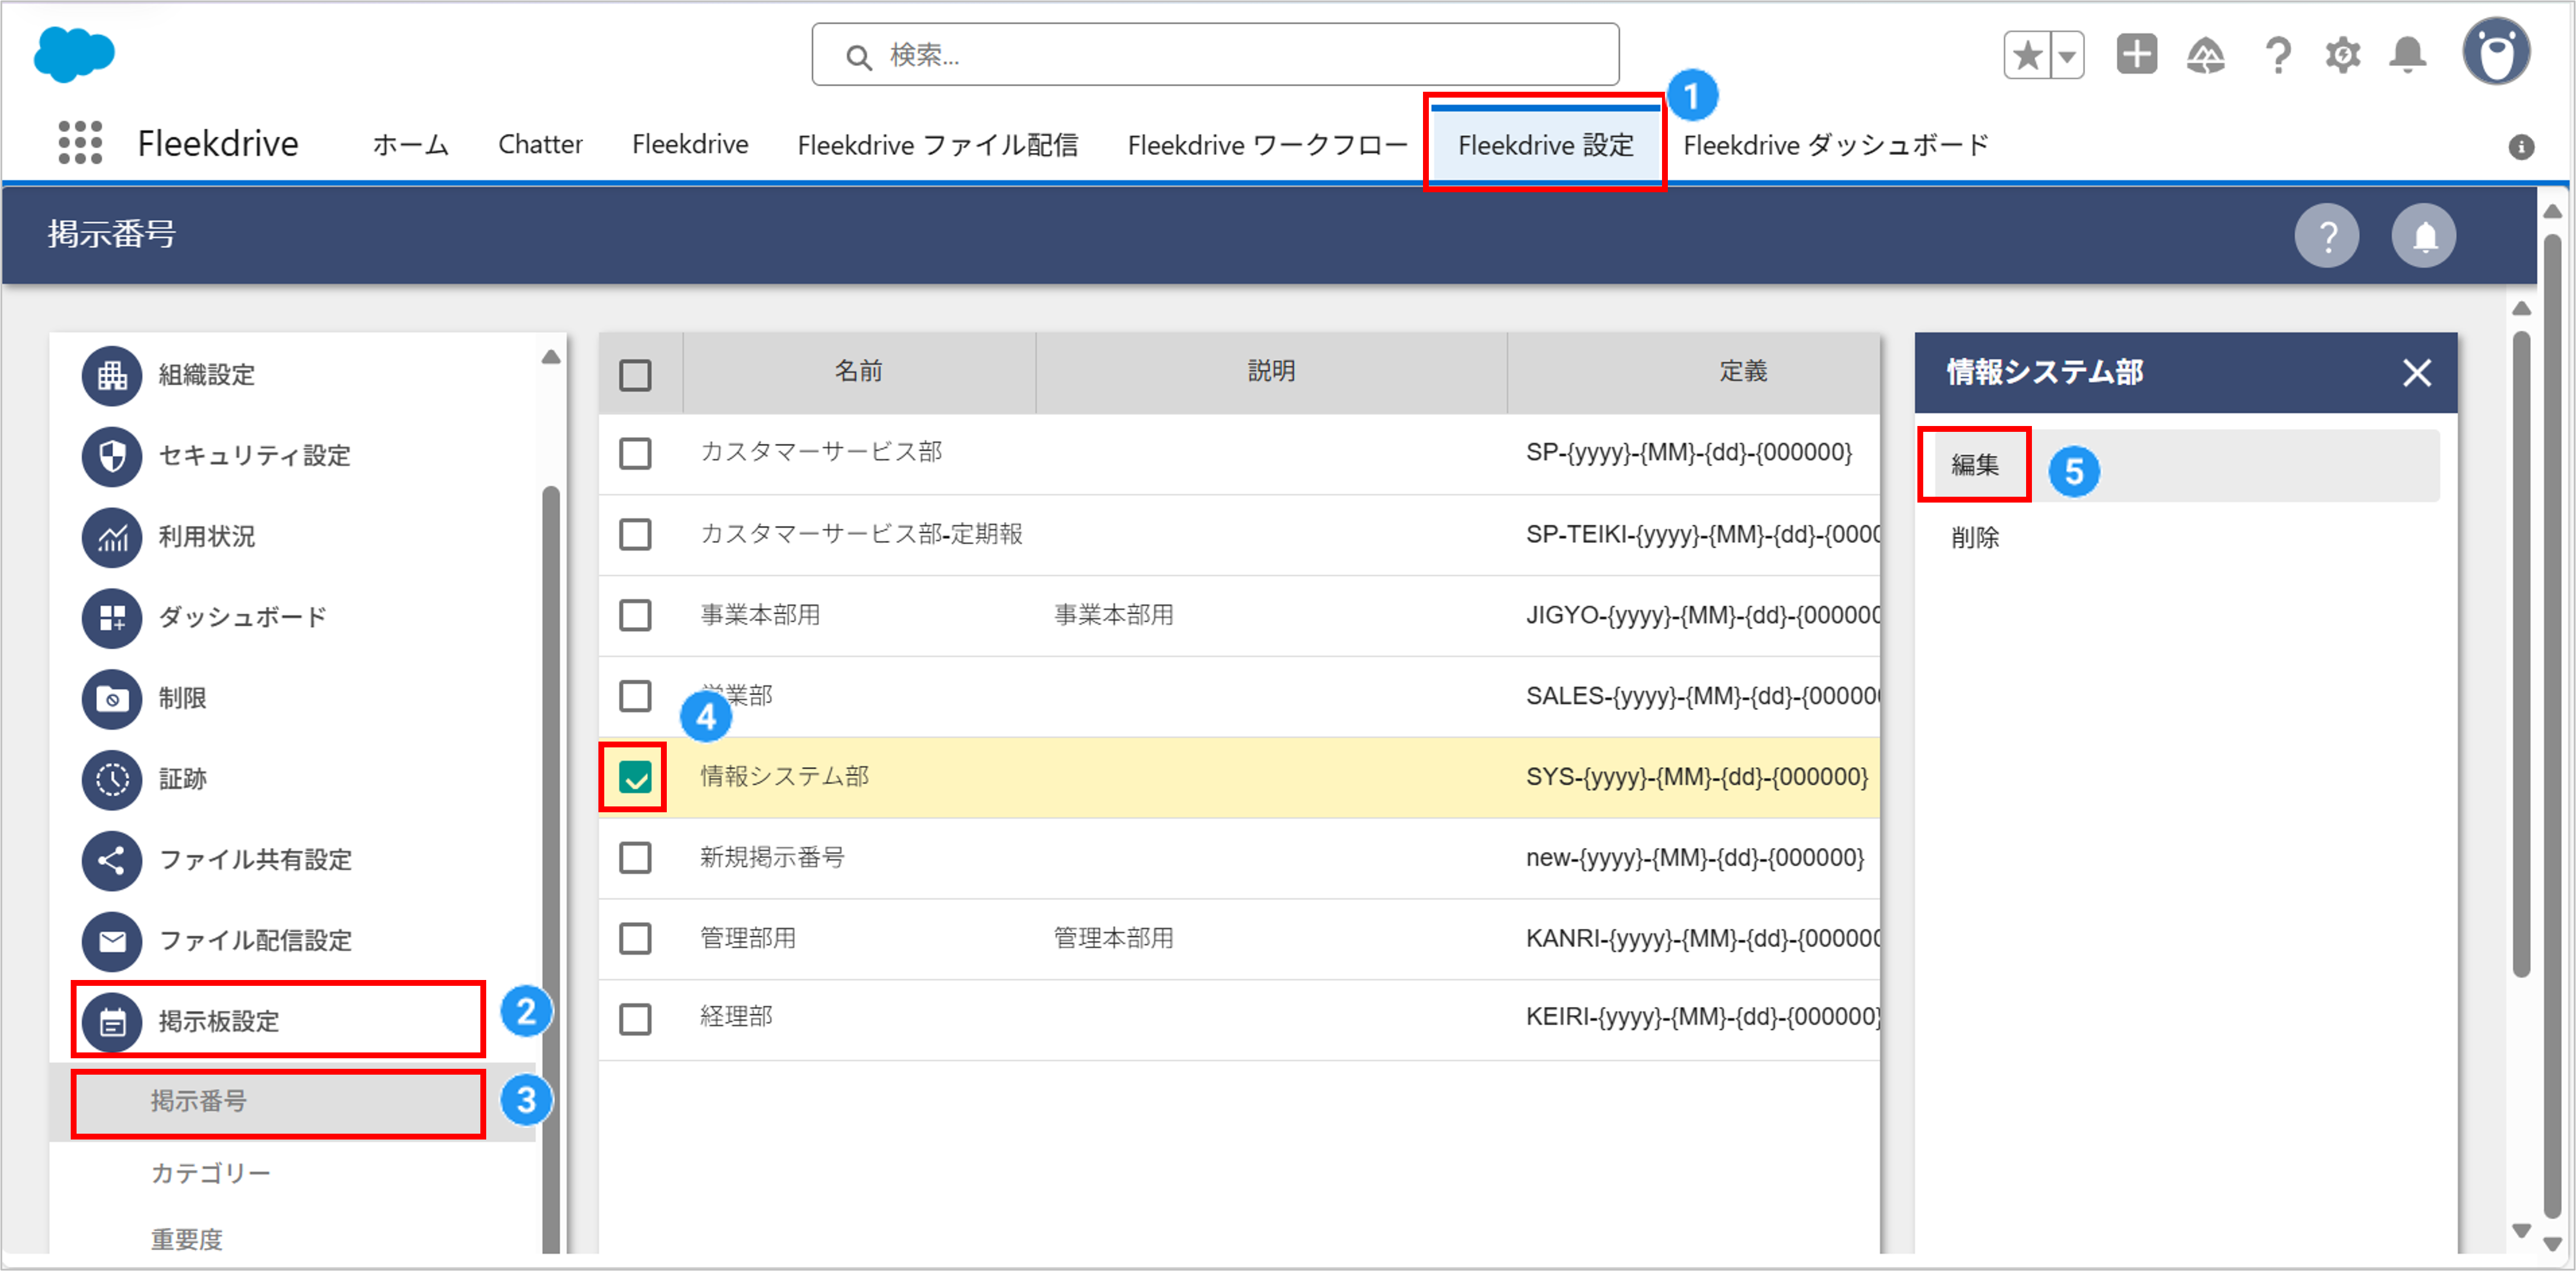Screen dimensions: 2576x1271
Task: Click the 利用状況 chart icon
Action: tap(112, 537)
